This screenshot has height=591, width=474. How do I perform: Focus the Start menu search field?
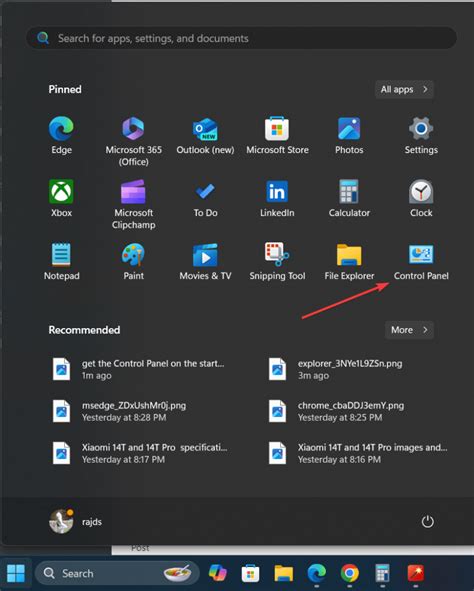241,38
